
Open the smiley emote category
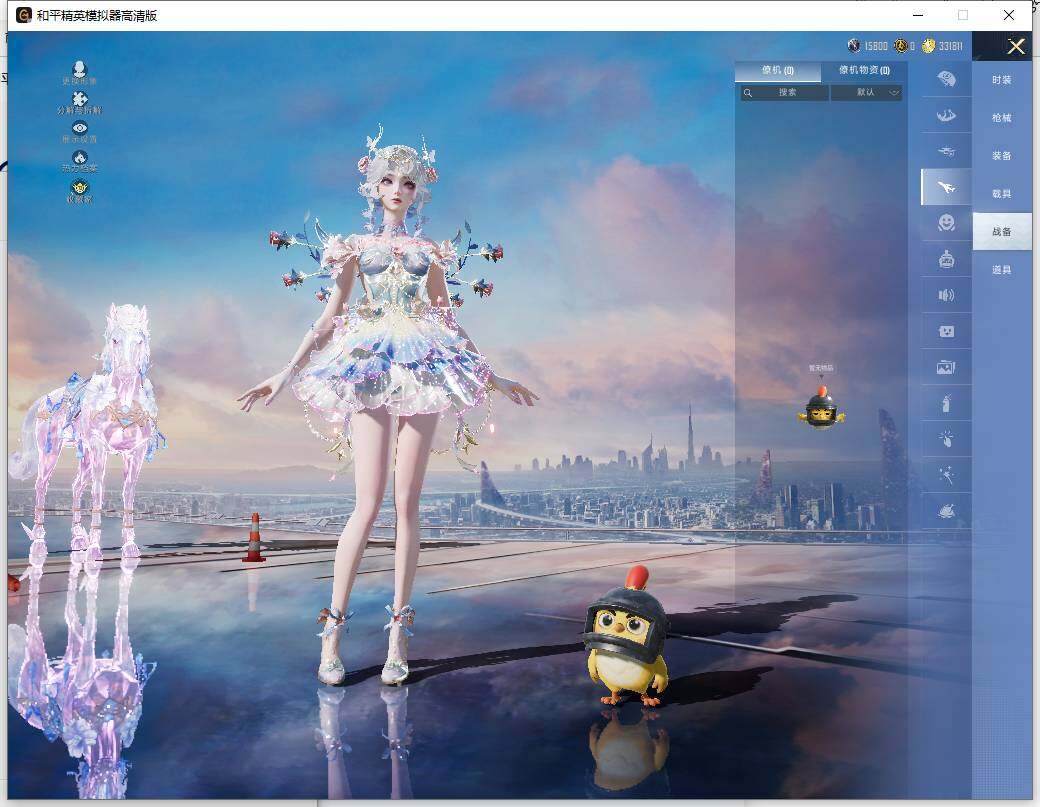pyautogui.click(x=946, y=223)
